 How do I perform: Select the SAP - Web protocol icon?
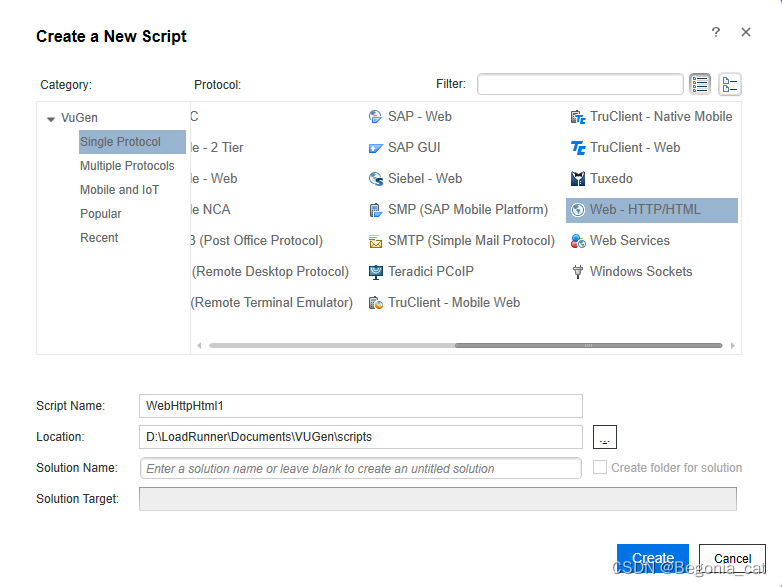point(376,117)
